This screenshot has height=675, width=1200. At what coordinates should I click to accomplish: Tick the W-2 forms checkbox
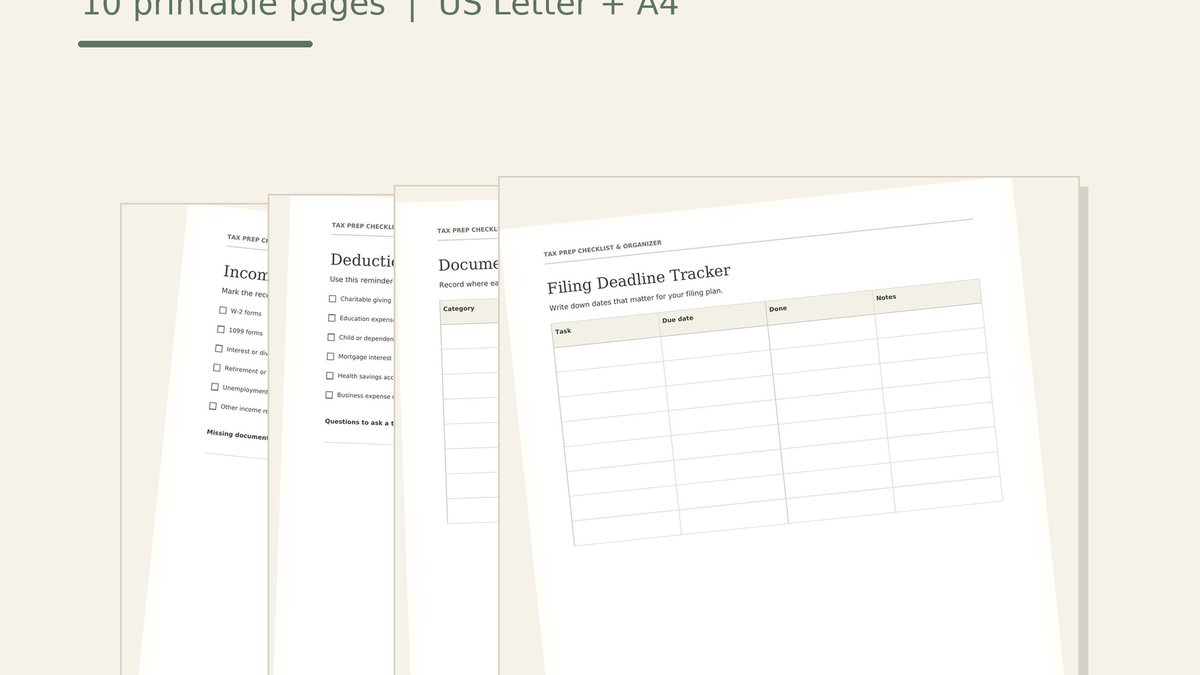coord(223,310)
